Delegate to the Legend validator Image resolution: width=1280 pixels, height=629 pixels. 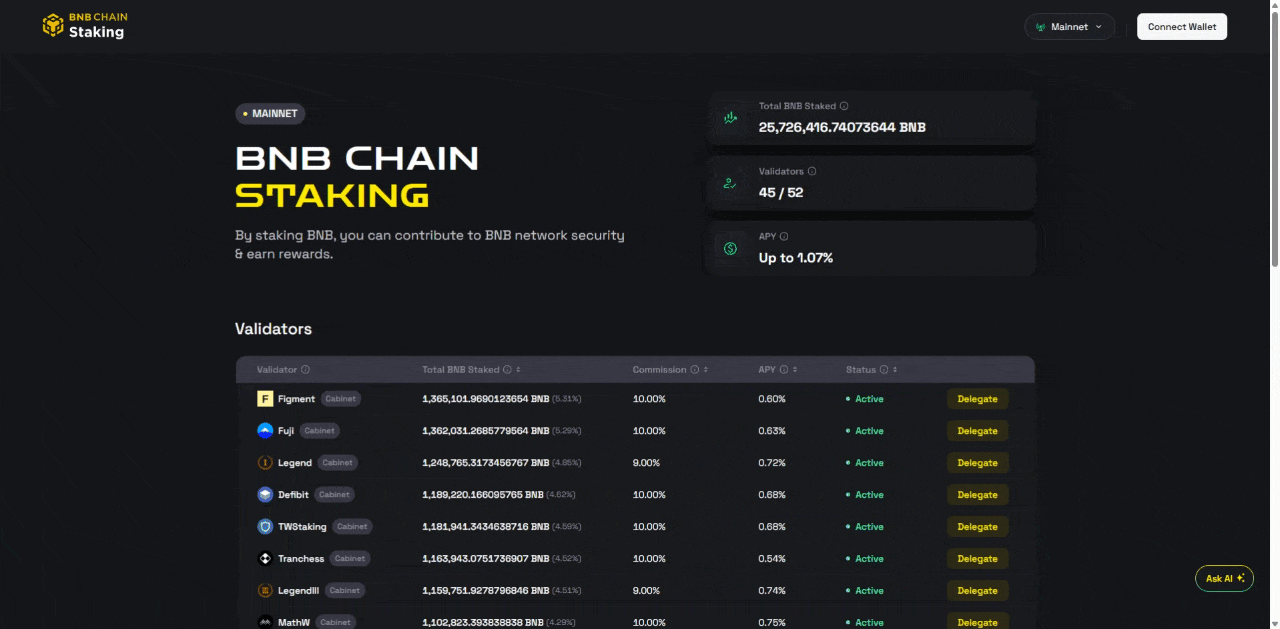[977, 463]
